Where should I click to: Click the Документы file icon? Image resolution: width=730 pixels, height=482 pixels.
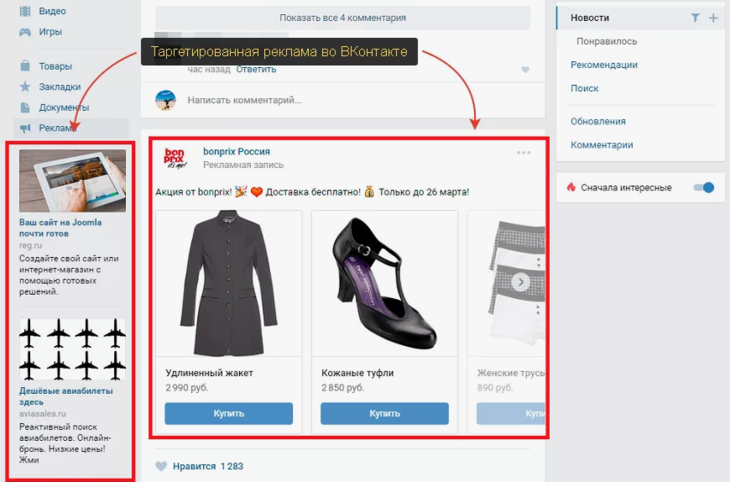(x=25, y=108)
